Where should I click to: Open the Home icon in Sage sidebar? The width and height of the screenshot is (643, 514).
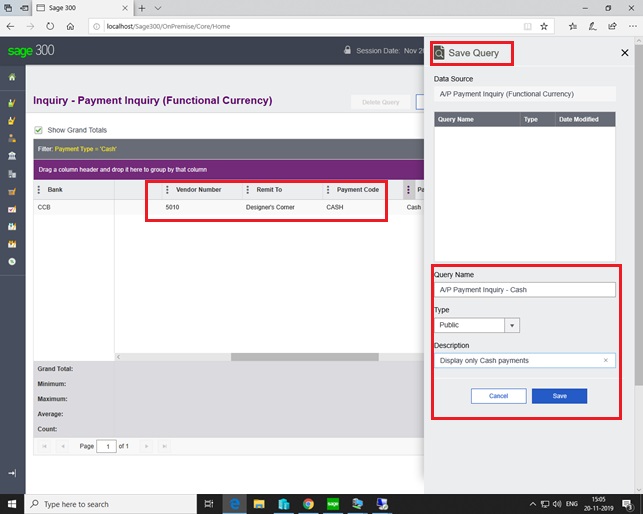(12, 77)
